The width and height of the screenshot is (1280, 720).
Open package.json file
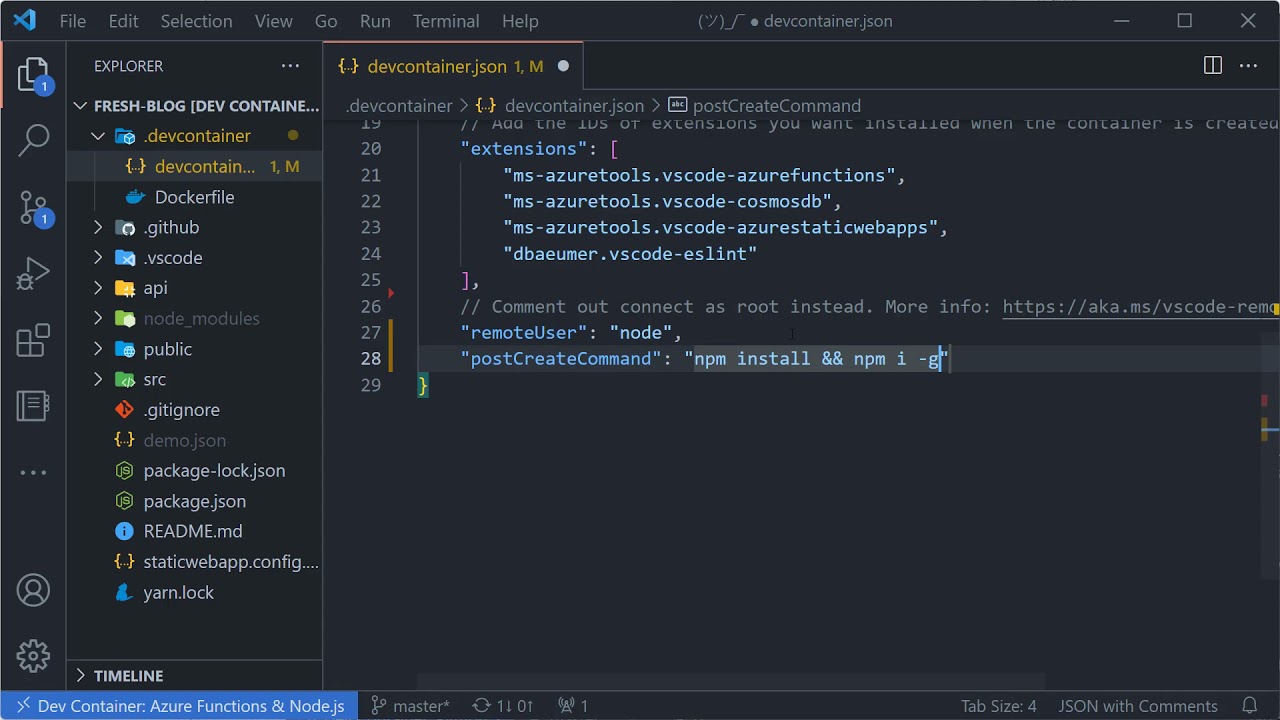pos(194,501)
